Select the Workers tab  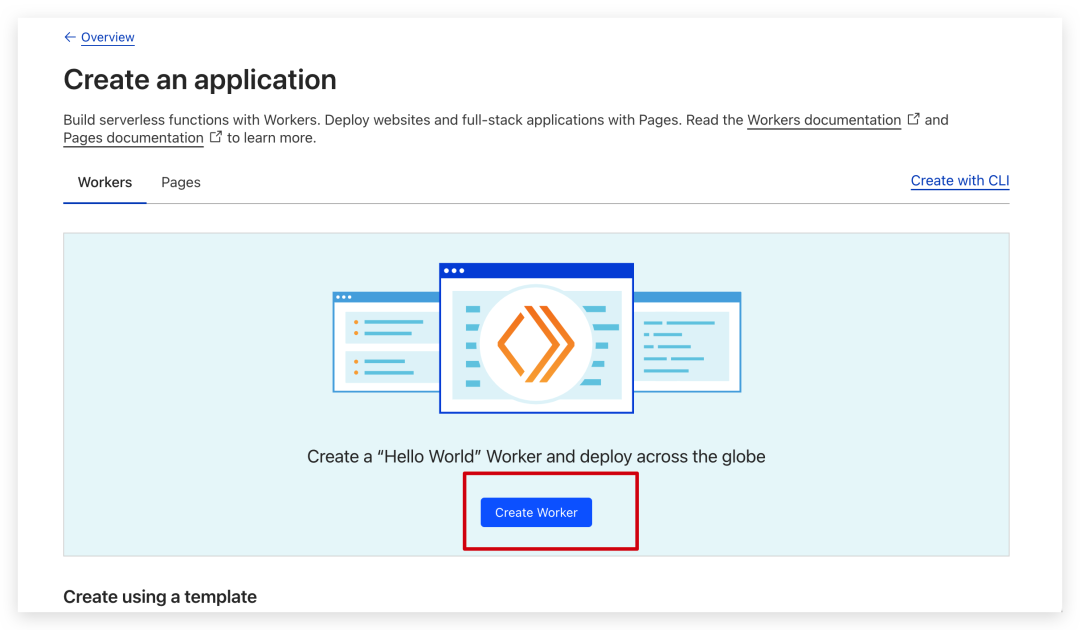coord(105,182)
